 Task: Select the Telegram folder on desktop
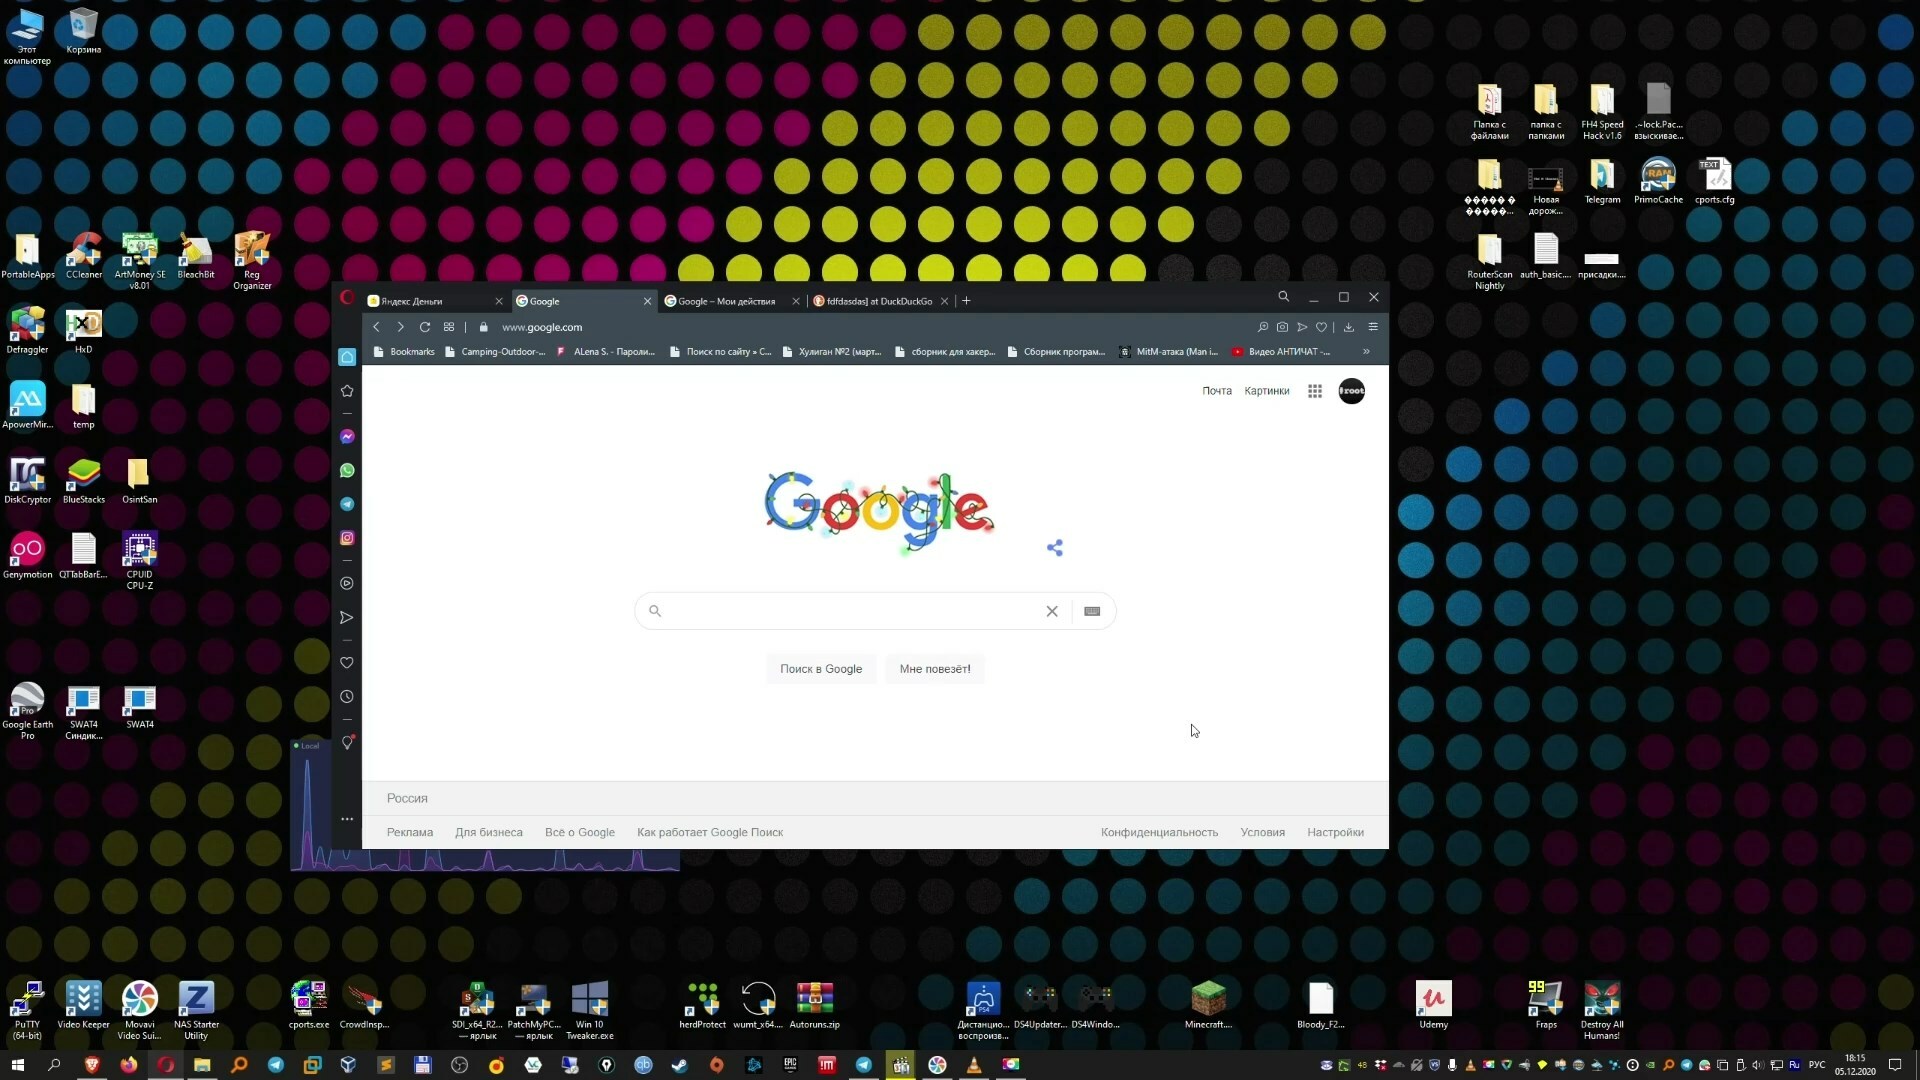click(x=1602, y=181)
